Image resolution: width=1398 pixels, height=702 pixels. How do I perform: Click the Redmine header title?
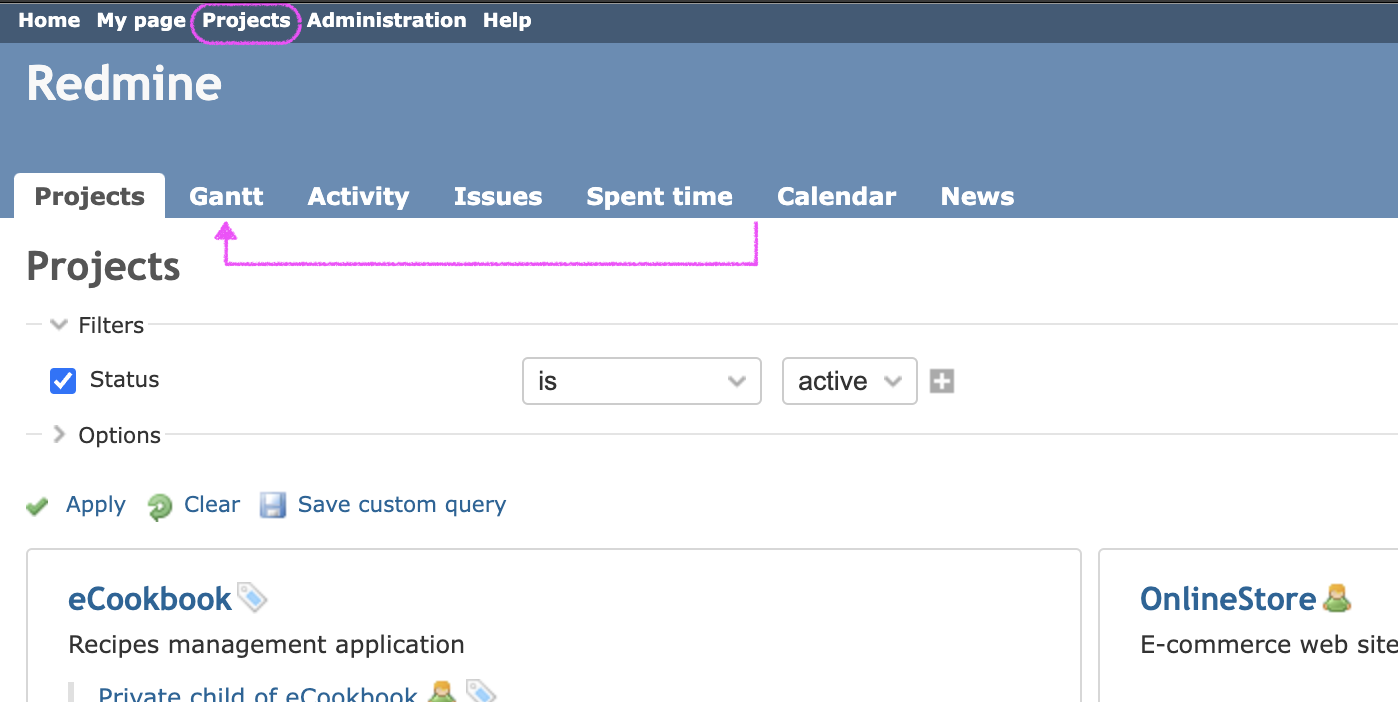pyautogui.click(x=124, y=84)
